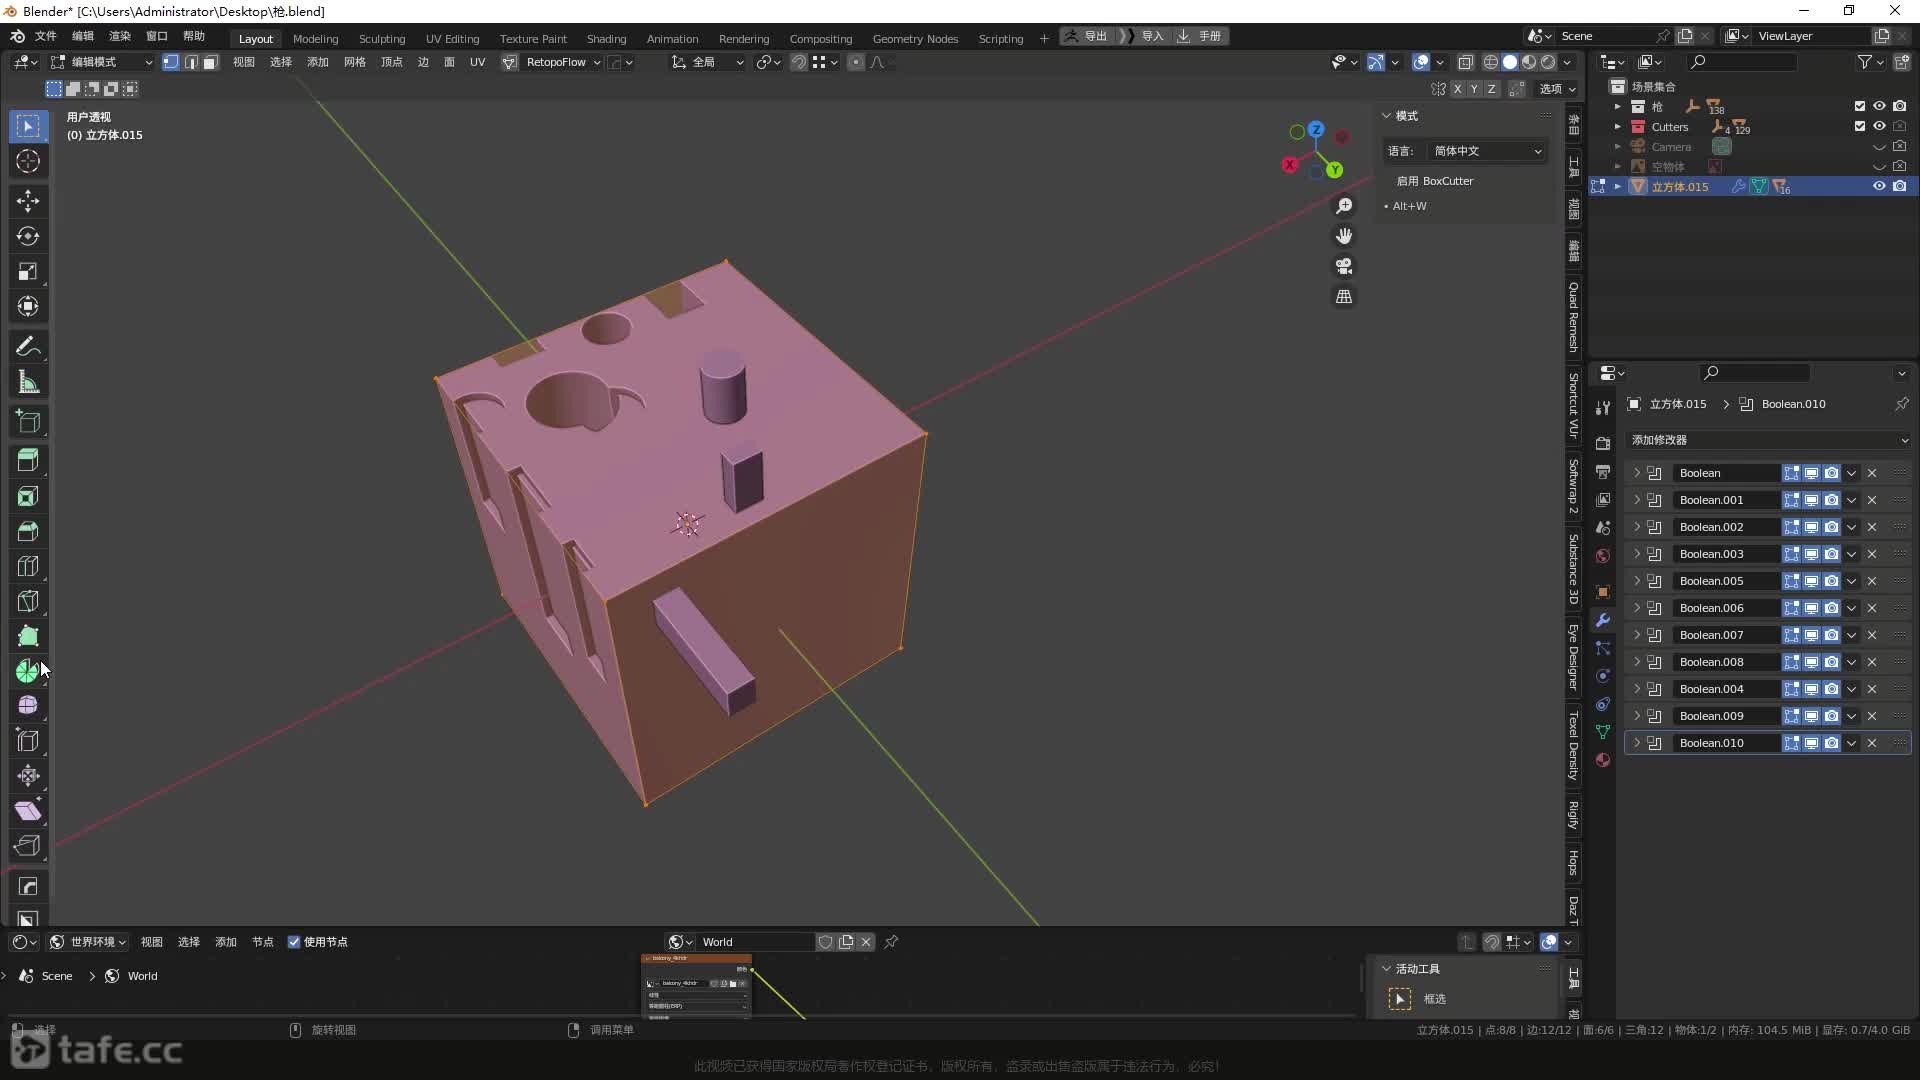Choose the Poly Build tool
1920x1080 pixels.
click(x=28, y=636)
